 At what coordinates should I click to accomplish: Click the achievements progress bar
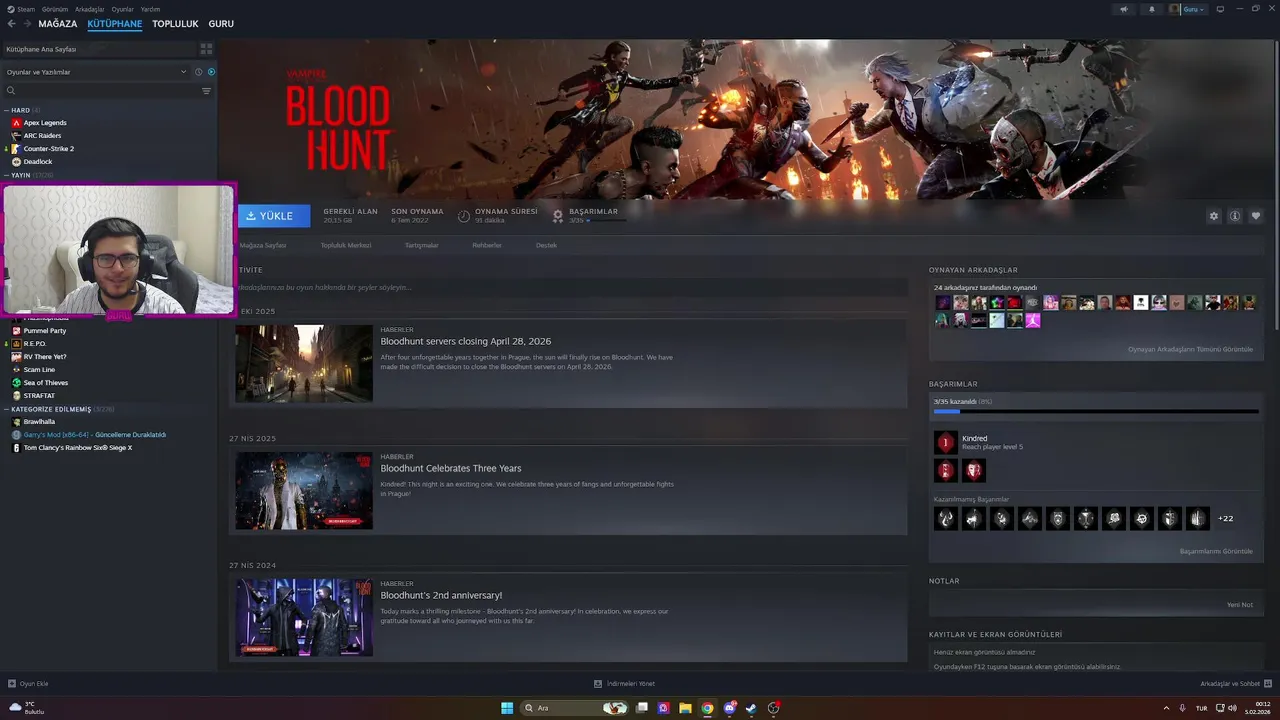pyautogui.click(x=1095, y=411)
